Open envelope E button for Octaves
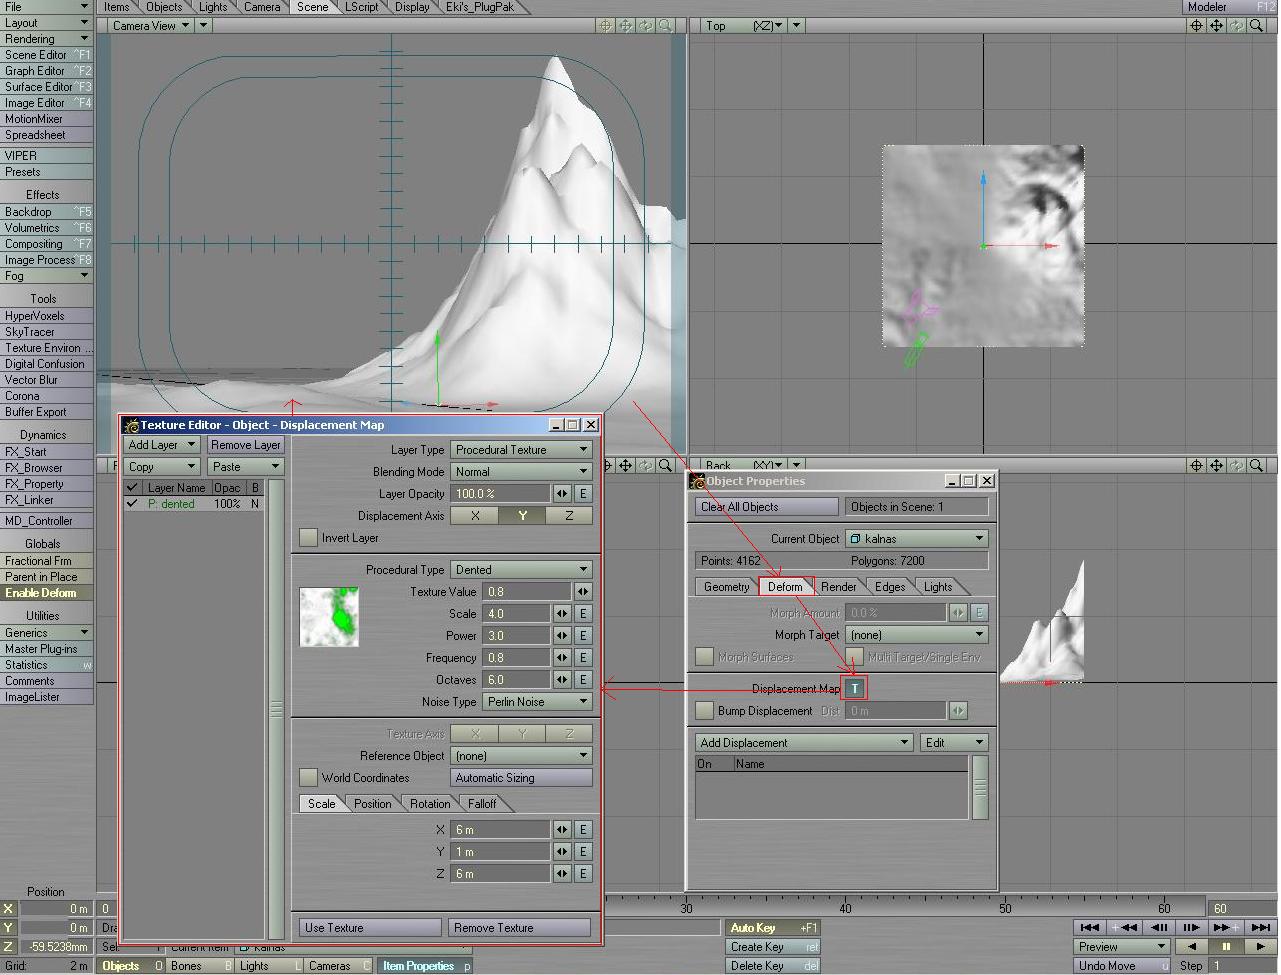The image size is (1281, 975). [583, 680]
